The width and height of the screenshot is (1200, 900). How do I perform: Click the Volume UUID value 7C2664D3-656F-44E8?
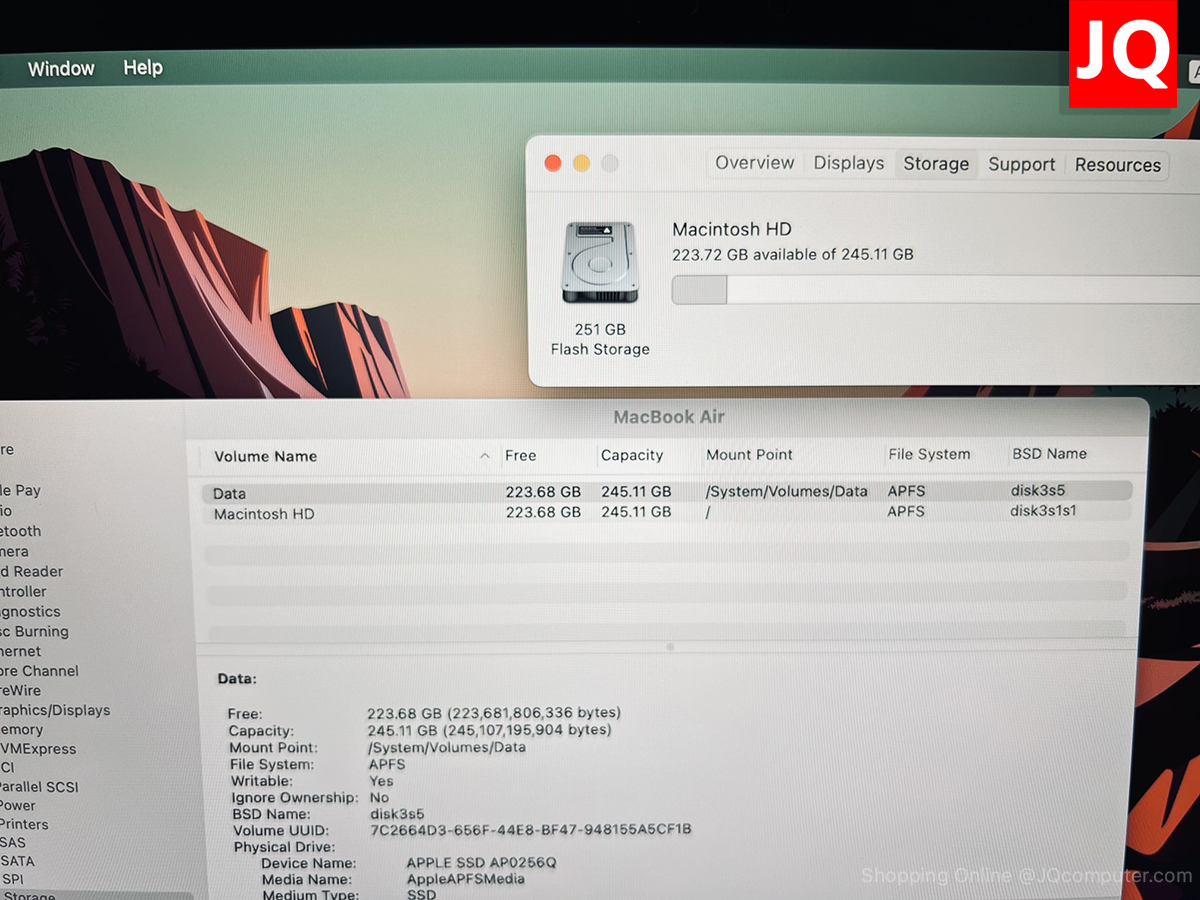[531, 830]
